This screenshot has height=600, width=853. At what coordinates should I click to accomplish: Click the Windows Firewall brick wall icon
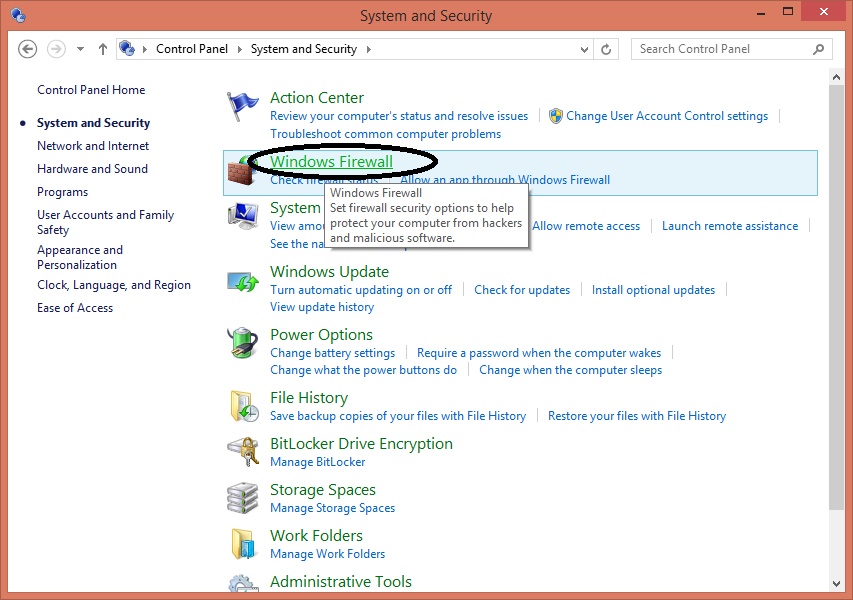pos(240,172)
